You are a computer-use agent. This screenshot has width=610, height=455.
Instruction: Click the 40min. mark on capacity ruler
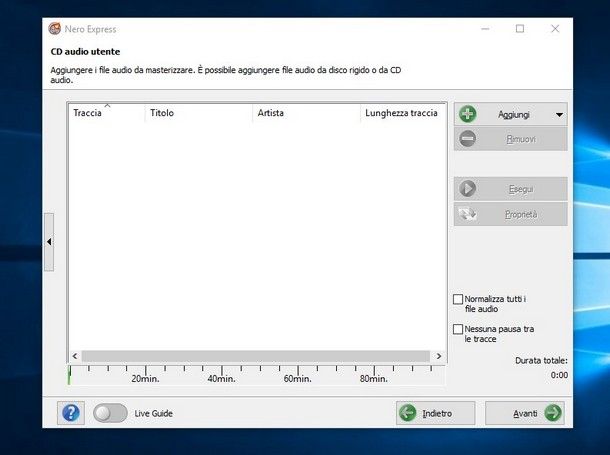click(x=221, y=378)
